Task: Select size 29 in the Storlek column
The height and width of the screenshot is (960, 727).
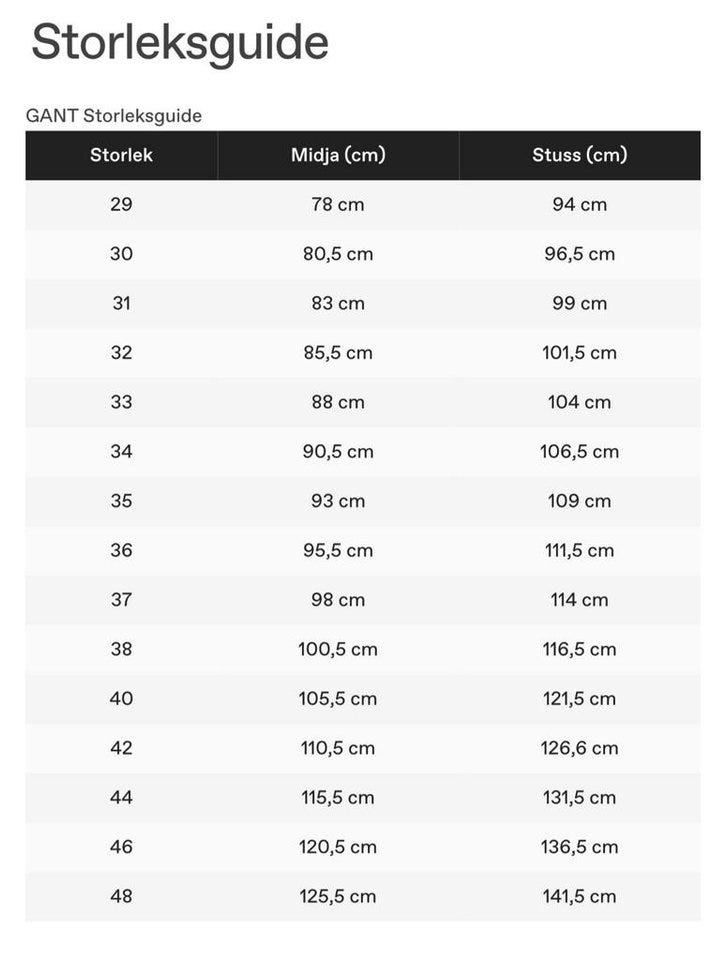Action: point(121,205)
